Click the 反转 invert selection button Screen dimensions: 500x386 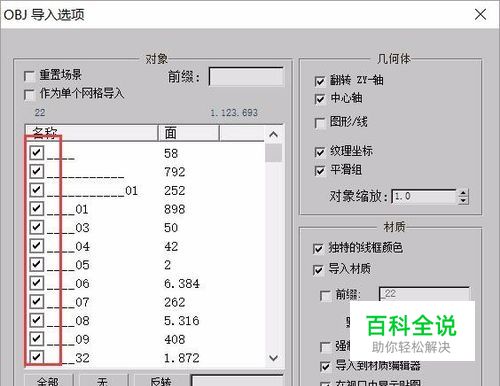click(x=161, y=380)
